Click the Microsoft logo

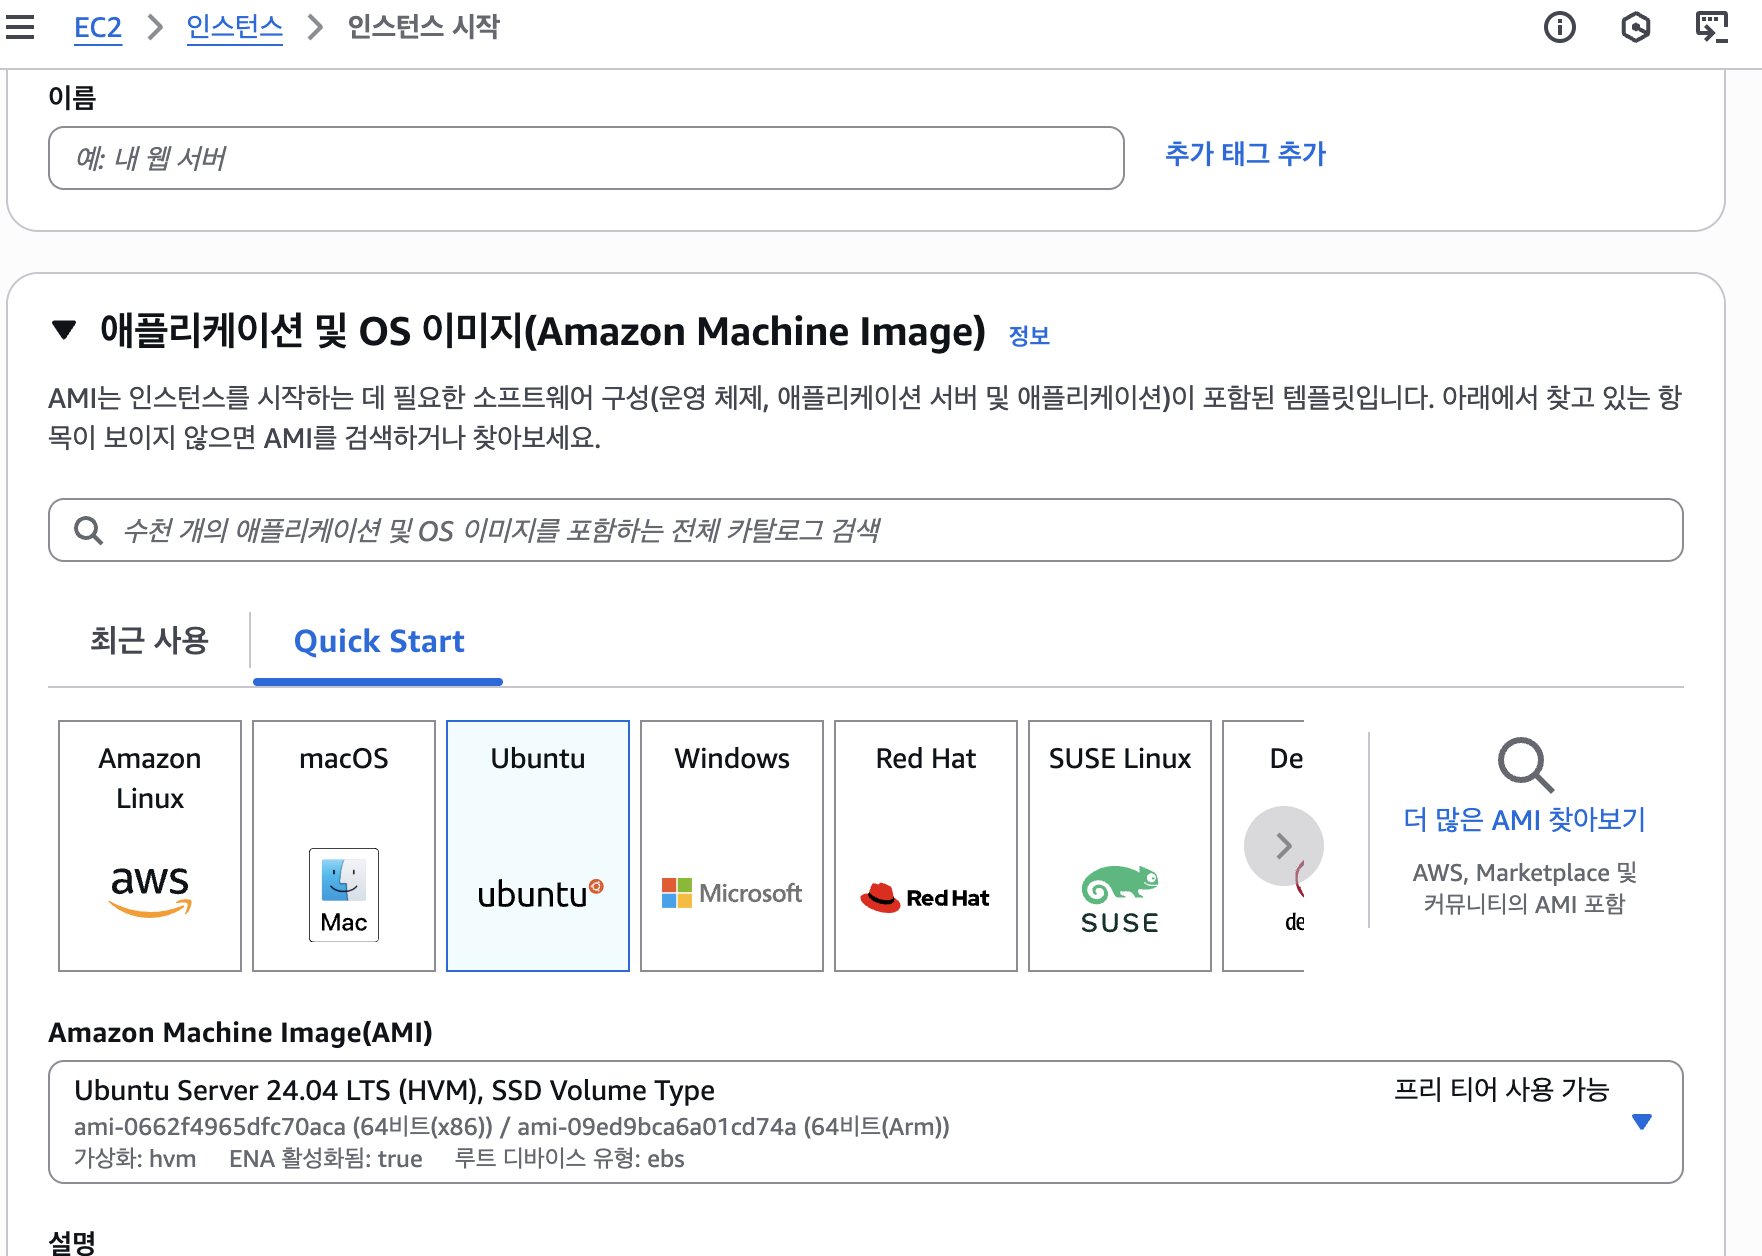point(732,893)
